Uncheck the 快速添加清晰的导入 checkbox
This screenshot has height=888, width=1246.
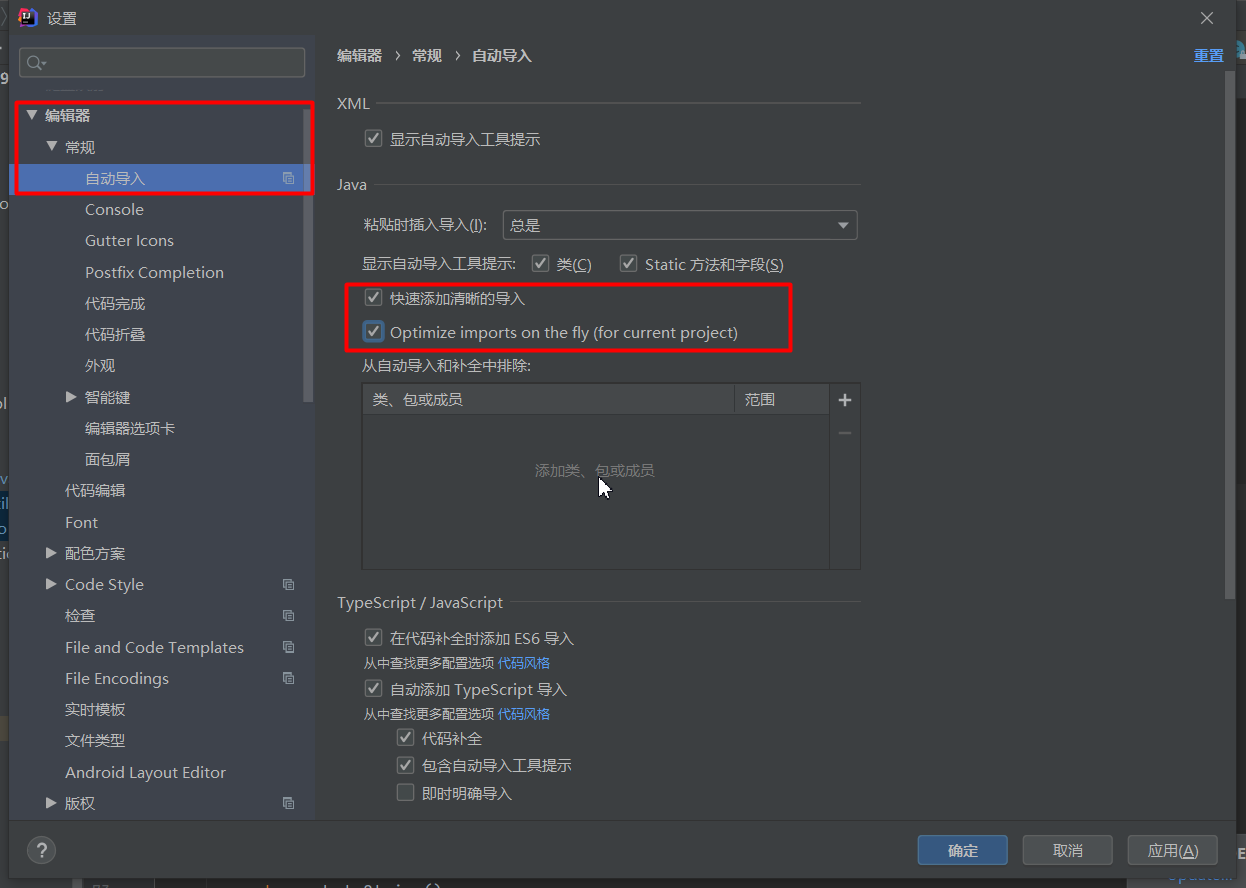pos(374,298)
